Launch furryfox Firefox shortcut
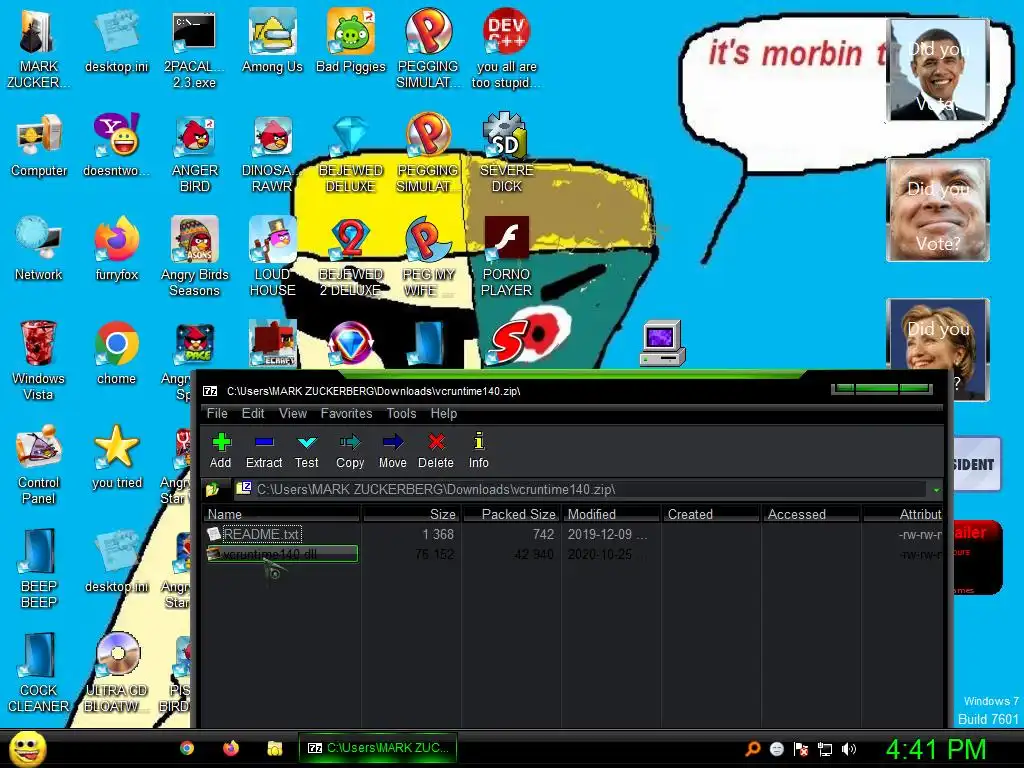Image resolution: width=1024 pixels, height=768 pixels. (x=116, y=249)
